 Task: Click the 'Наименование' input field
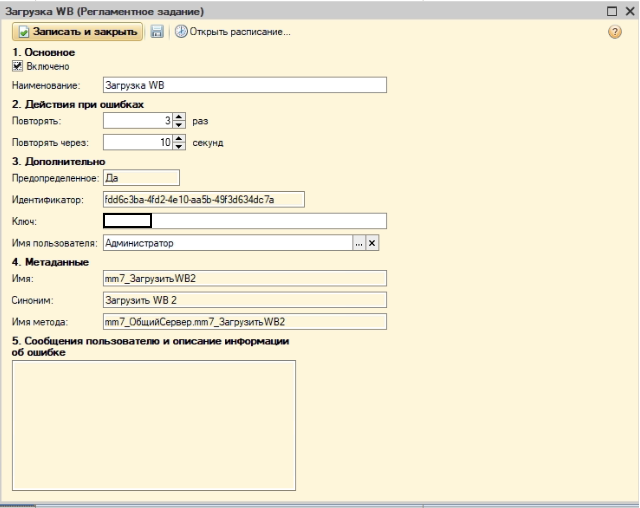point(244,85)
